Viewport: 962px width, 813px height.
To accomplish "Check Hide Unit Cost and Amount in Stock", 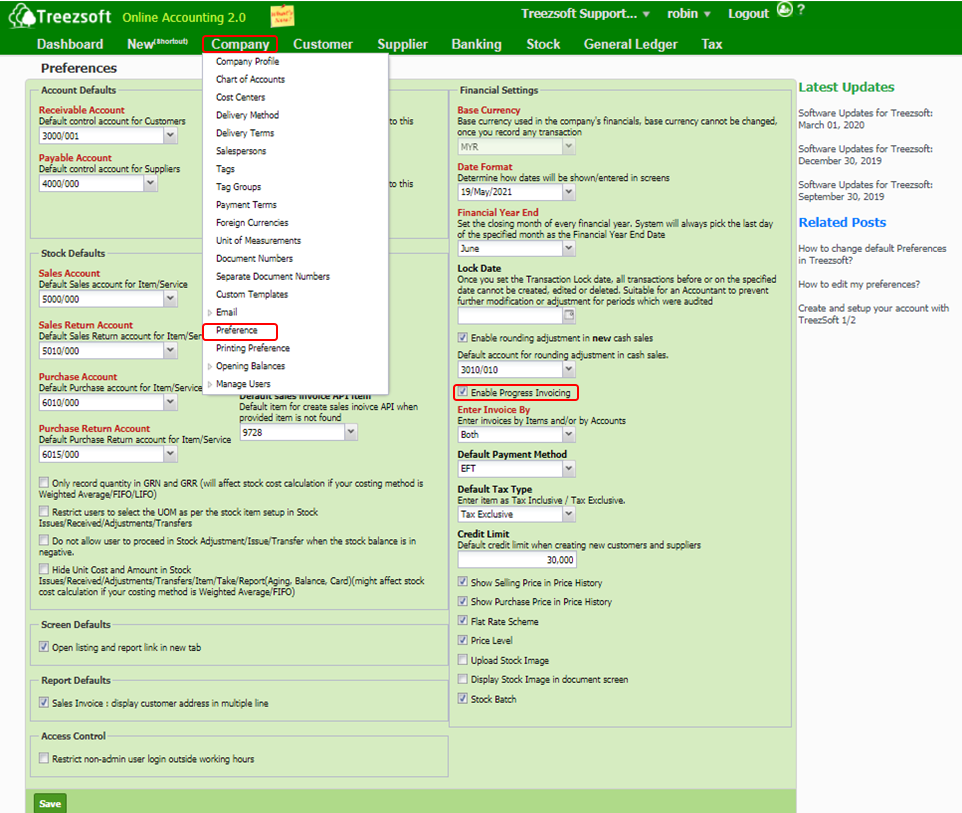I will [x=44, y=569].
